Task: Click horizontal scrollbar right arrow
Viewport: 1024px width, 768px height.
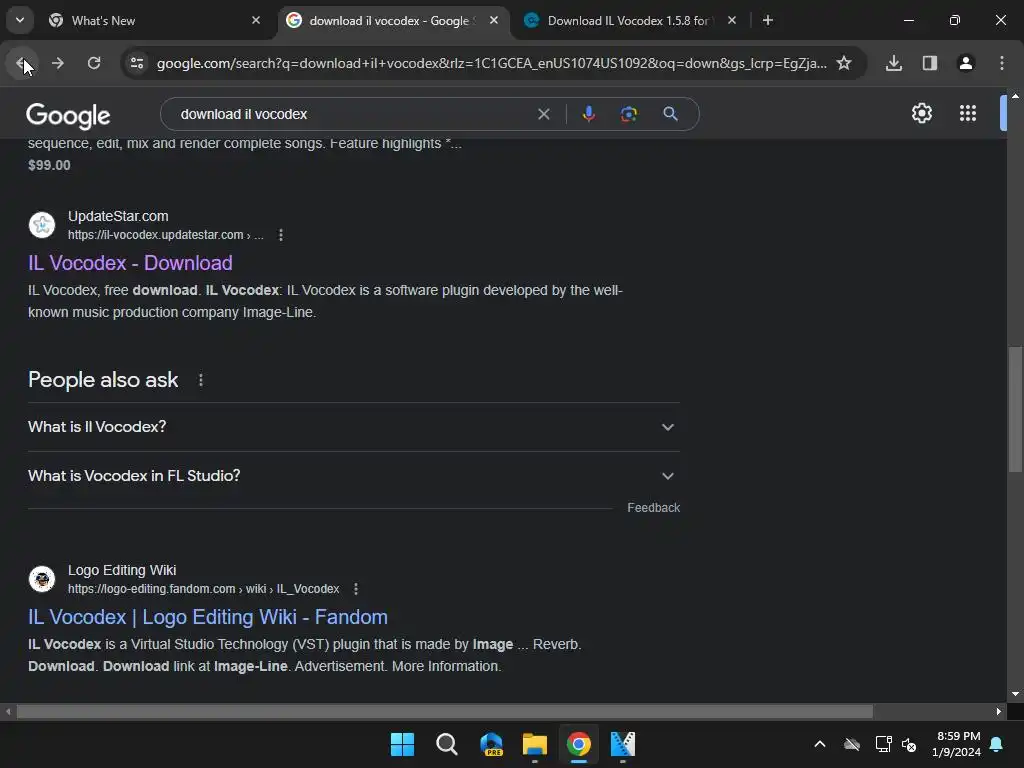Action: (999, 711)
